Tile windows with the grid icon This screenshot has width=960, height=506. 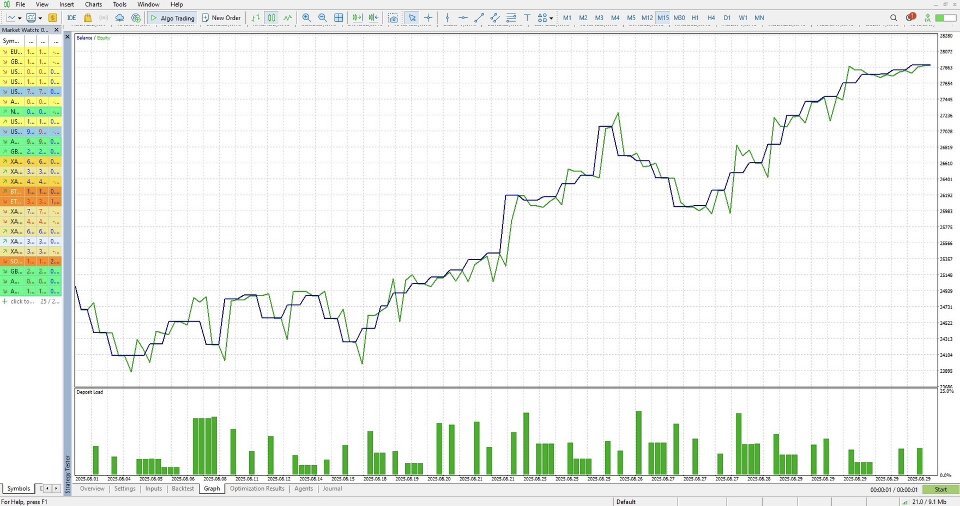[338, 18]
